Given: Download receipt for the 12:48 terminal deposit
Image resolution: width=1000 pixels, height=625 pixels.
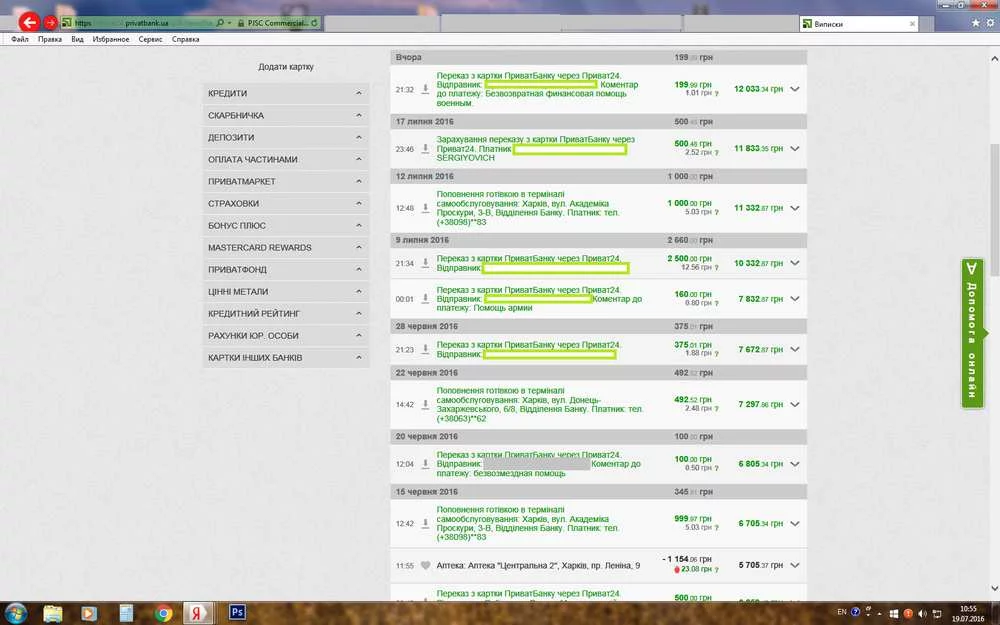Looking at the screenshot, I should tap(425, 208).
